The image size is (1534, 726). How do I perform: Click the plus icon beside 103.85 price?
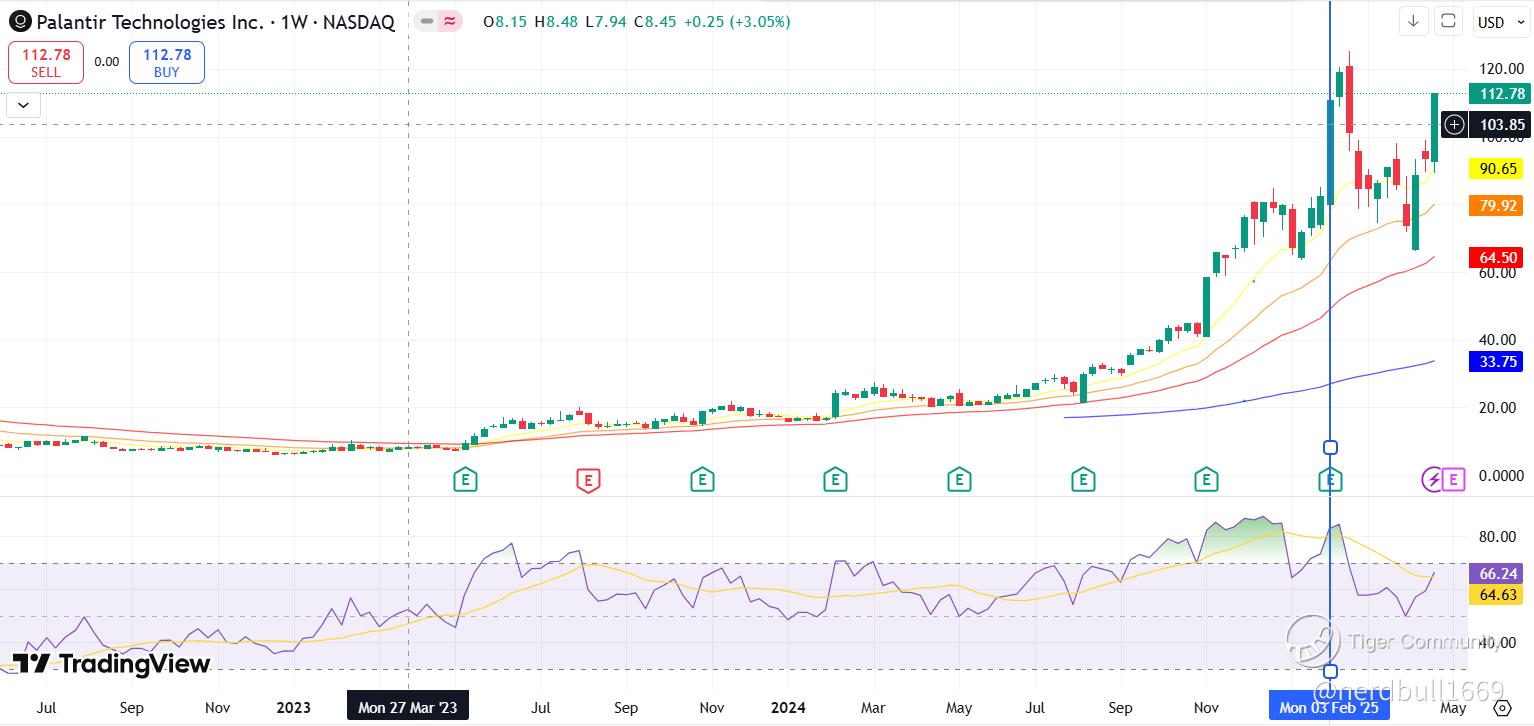1455,125
